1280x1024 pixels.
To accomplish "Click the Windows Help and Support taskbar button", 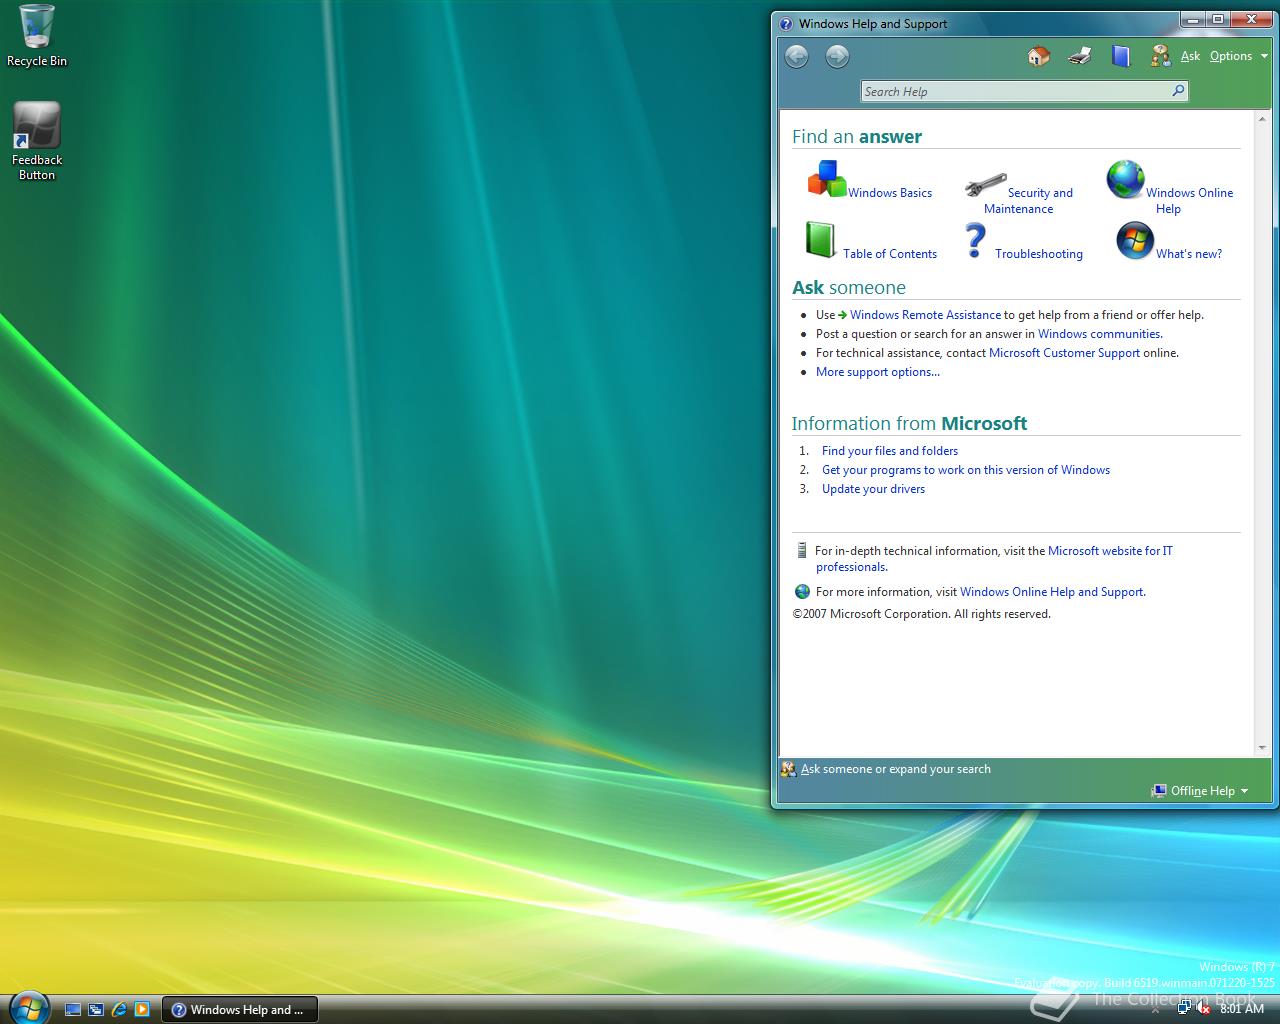I will (239, 1010).
